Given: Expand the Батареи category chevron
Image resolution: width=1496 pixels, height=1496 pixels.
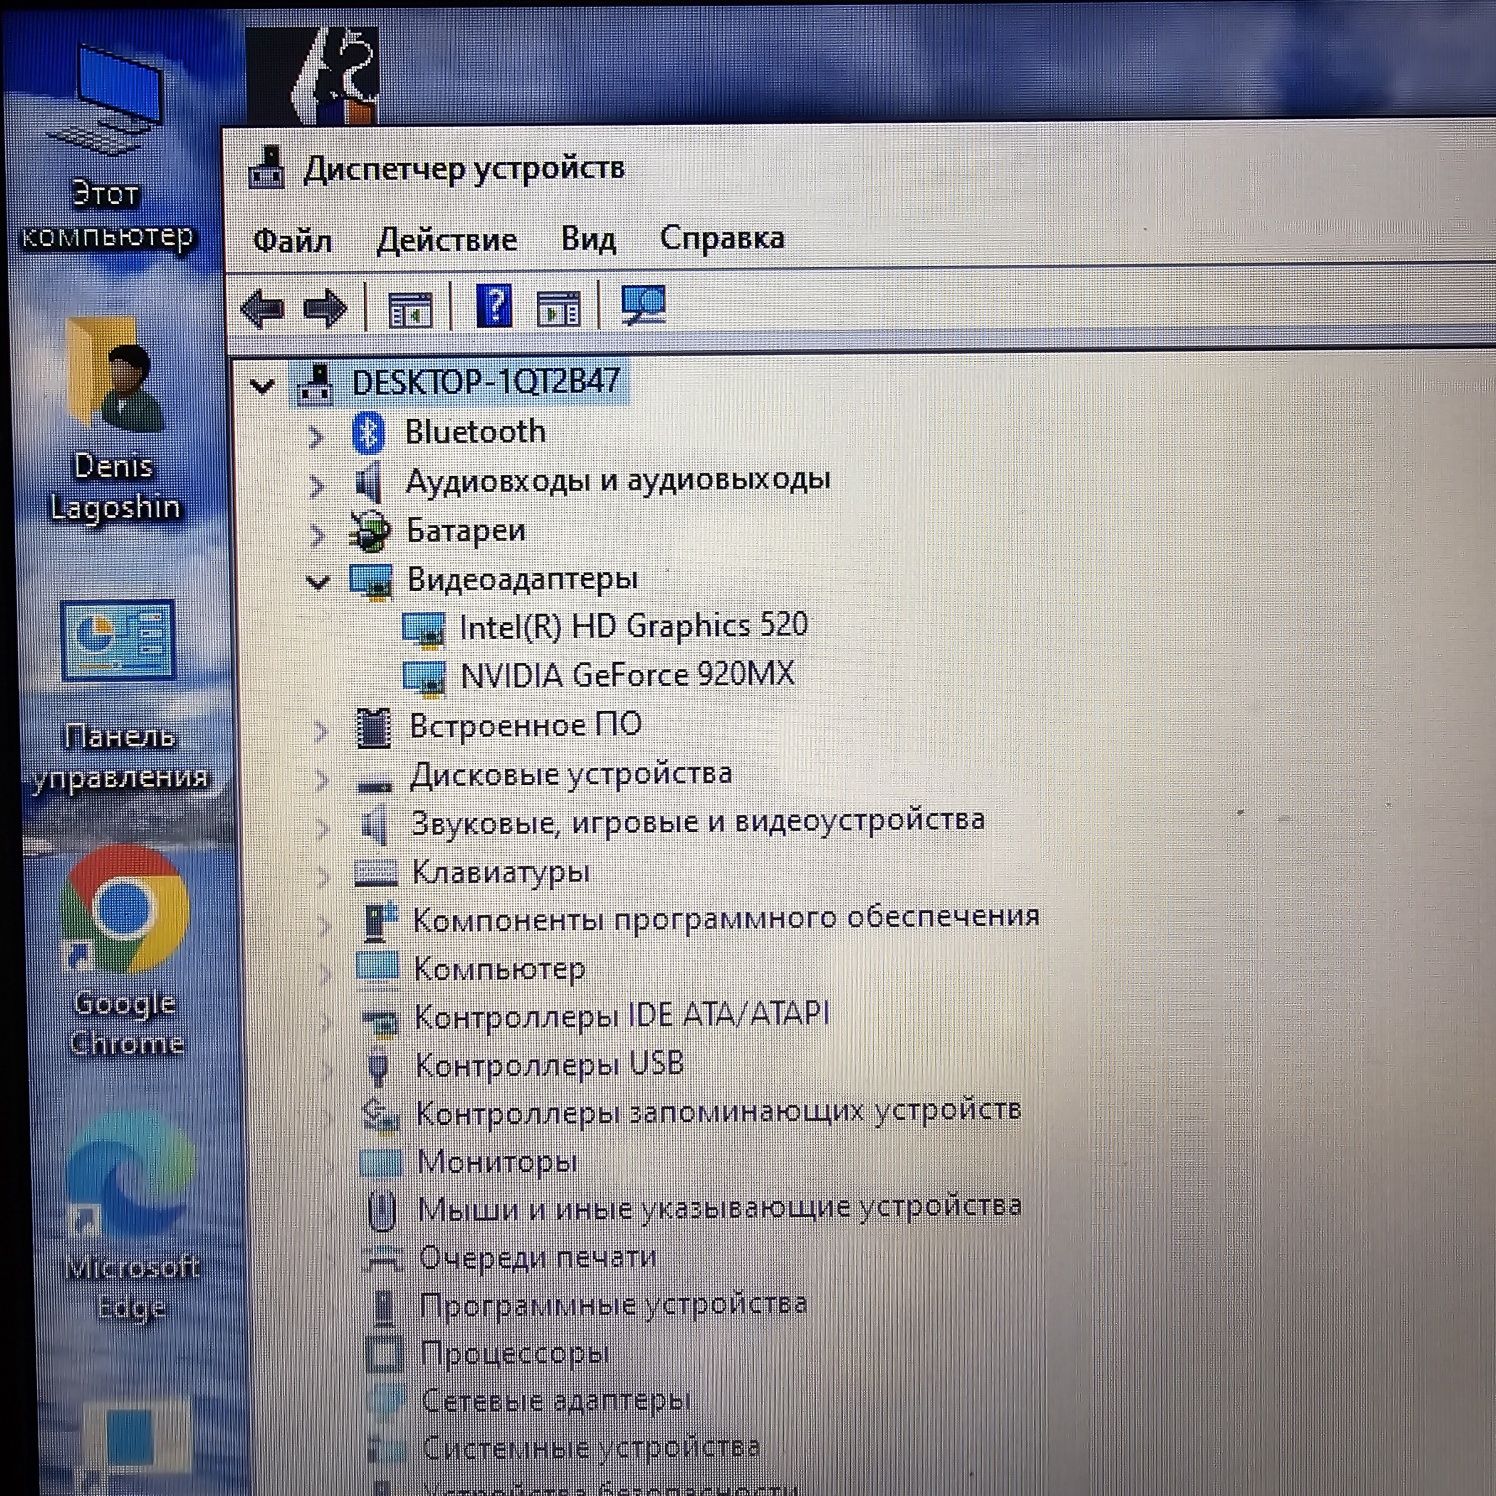Looking at the screenshot, I should pos(318,535).
